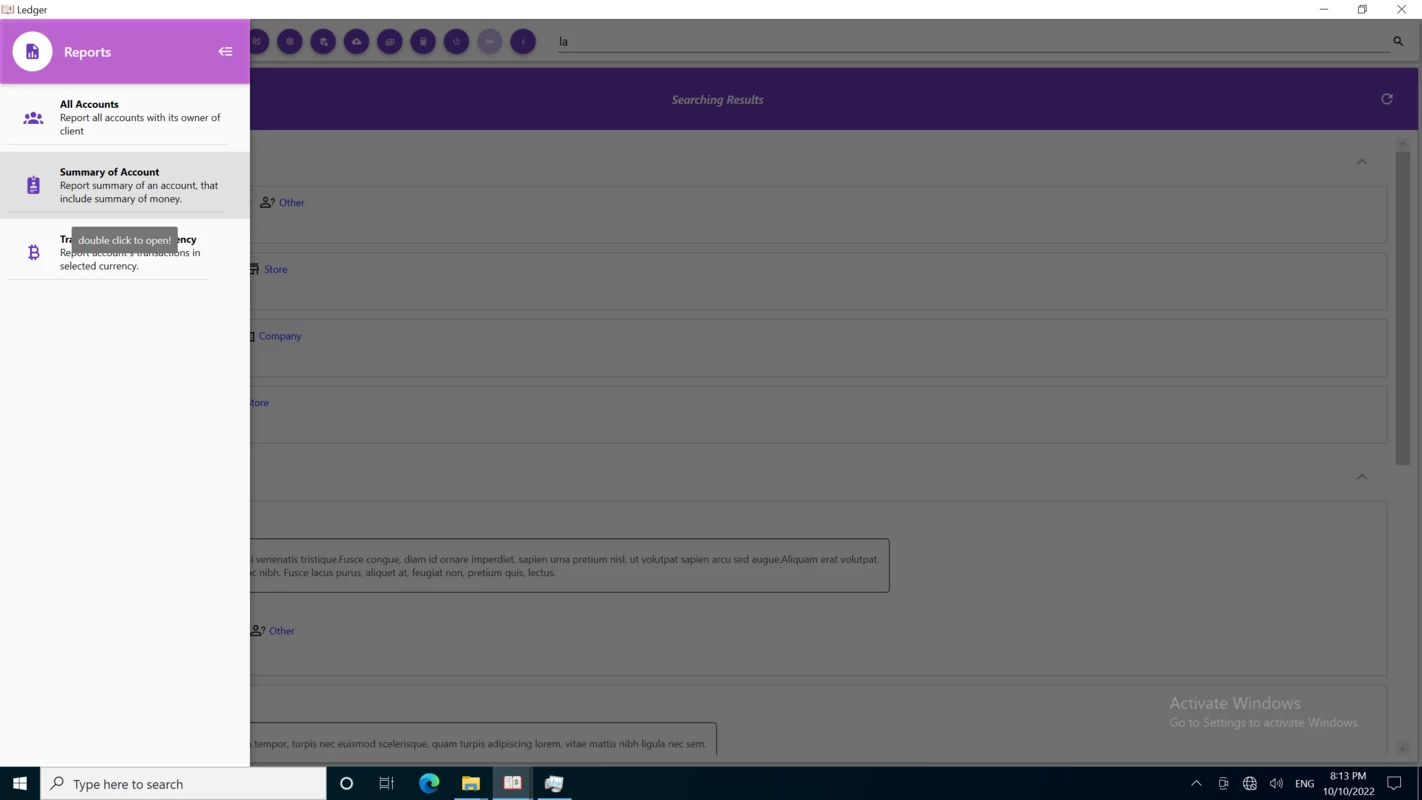The image size is (1422, 800).
Task: Select the All Accounts report
Action: click(125, 118)
